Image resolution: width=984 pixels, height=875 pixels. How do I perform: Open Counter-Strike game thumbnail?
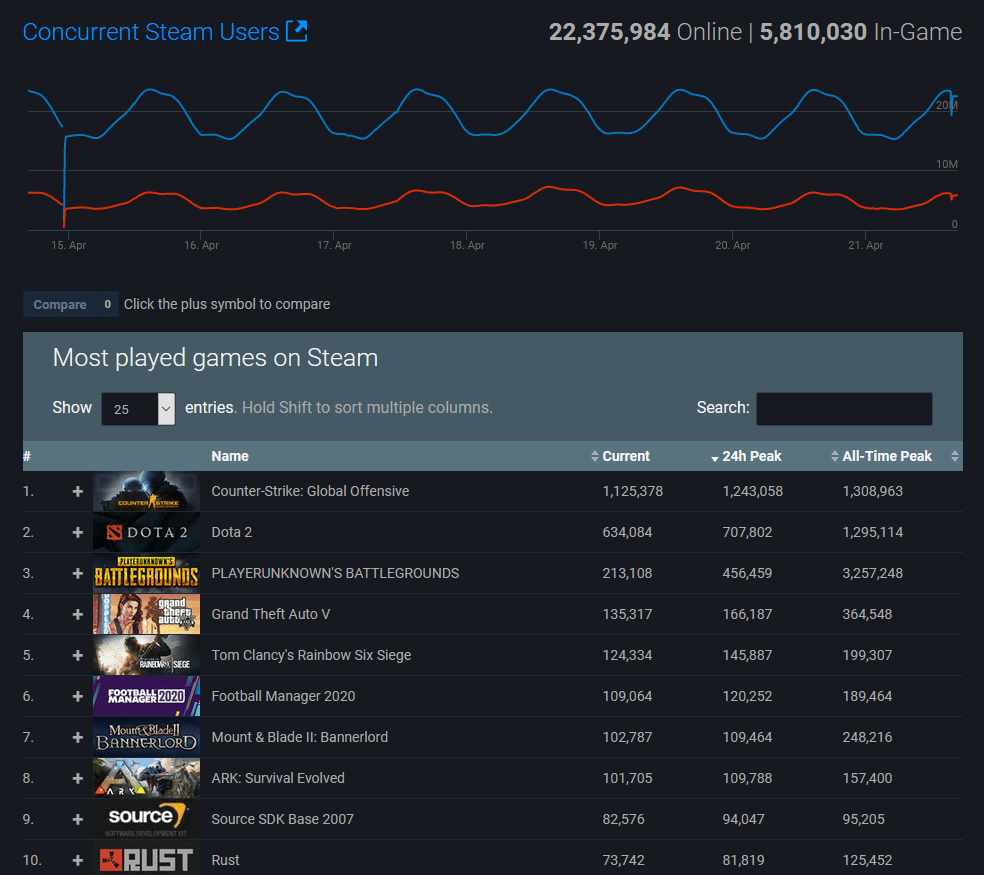coord(146,491)
